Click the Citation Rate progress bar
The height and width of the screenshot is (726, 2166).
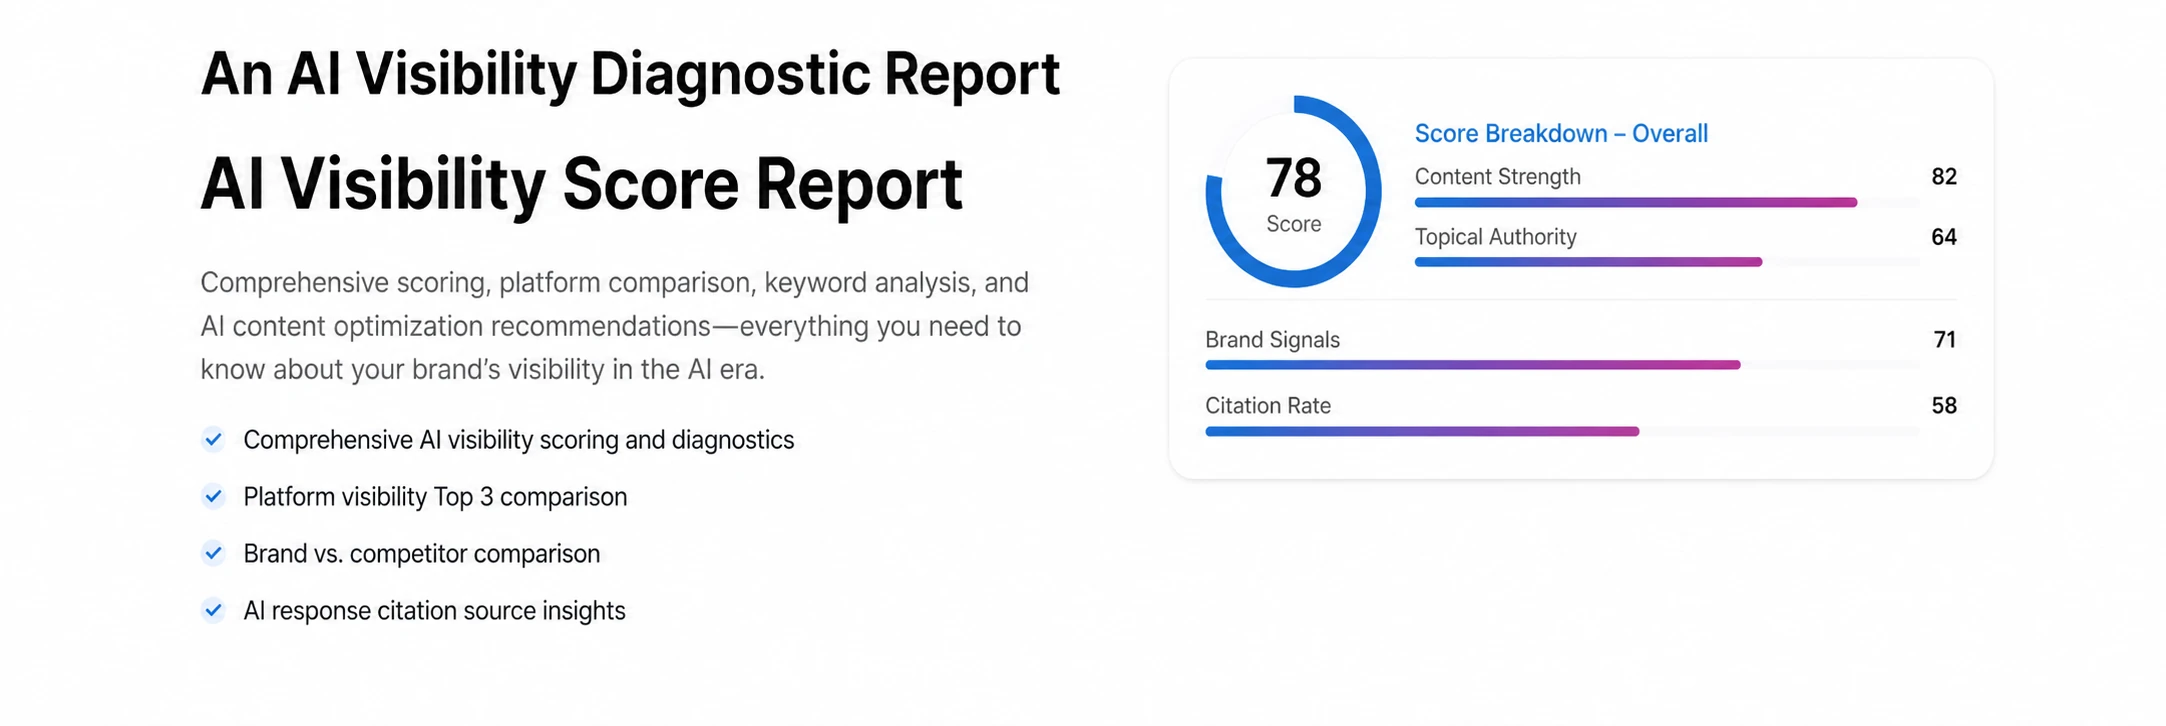pyautogui.click(x=1561, y=431)
